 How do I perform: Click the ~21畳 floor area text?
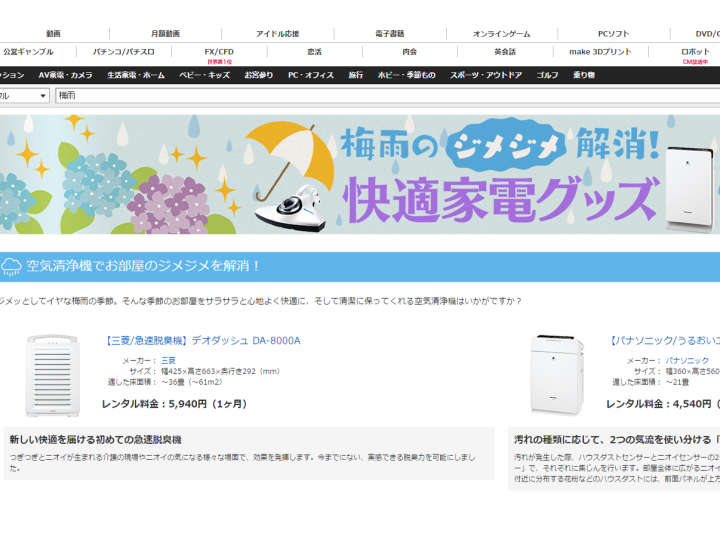pos(677,382)
